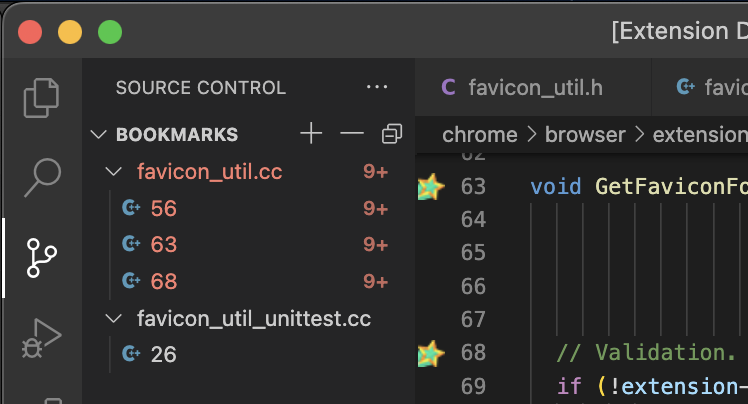Click the minus icon in Bookmarks header
The width and height of the screenshot is (748, 404).
point(352,133)
